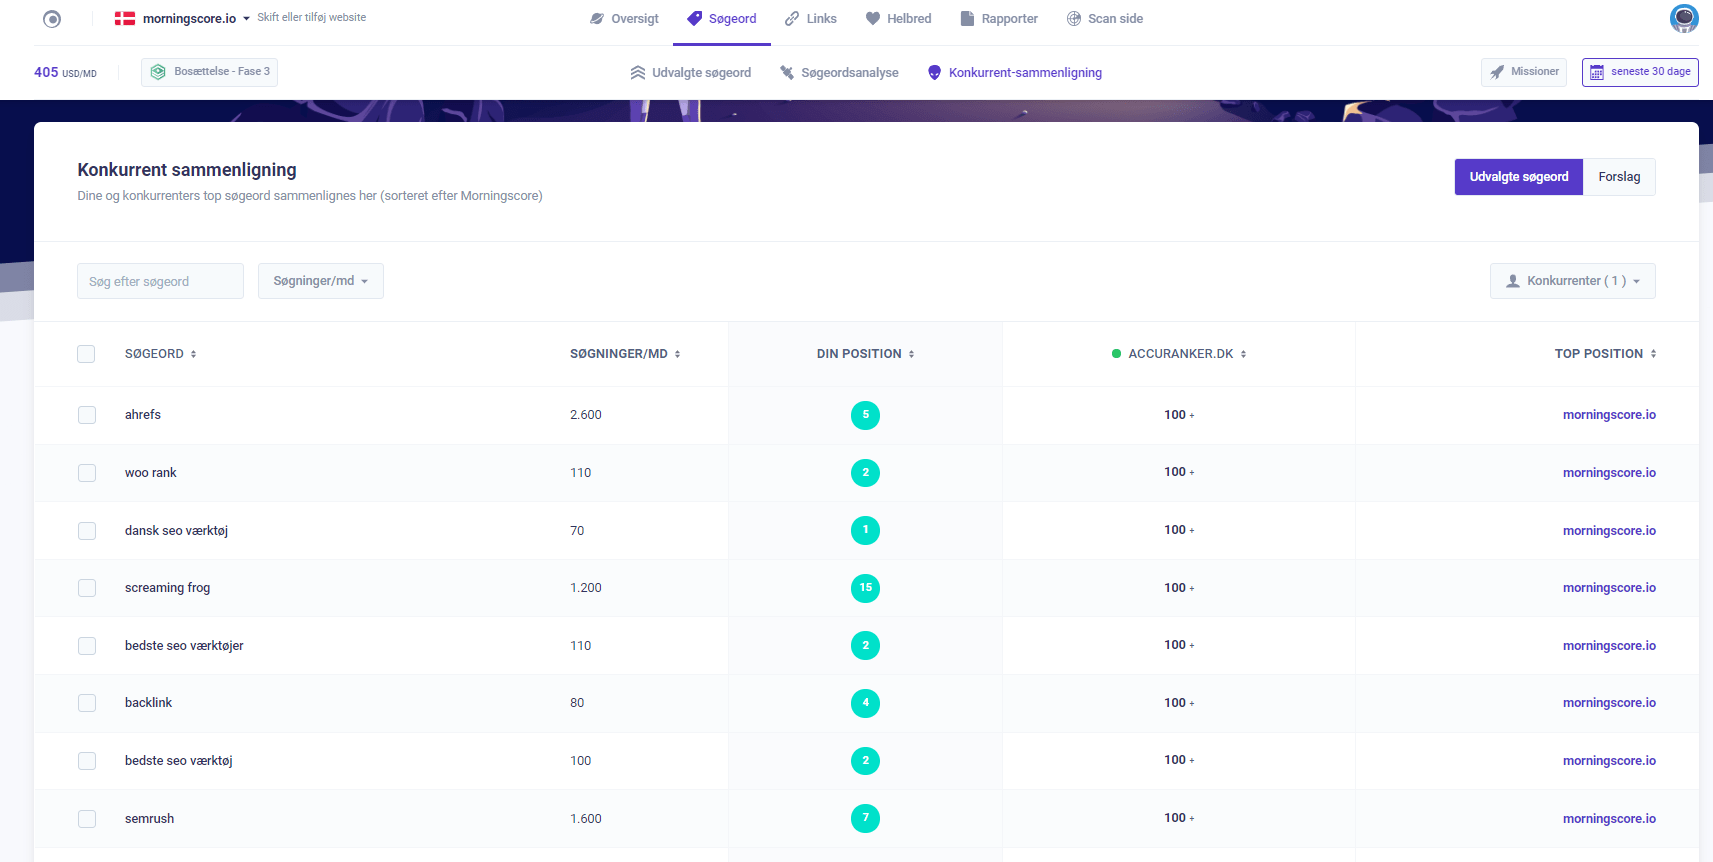The width and height of the screenshot is (1713, 862).
Task: Sort by the DIN POSITION column
Action: pyautogui.click(x=865, y=354)
